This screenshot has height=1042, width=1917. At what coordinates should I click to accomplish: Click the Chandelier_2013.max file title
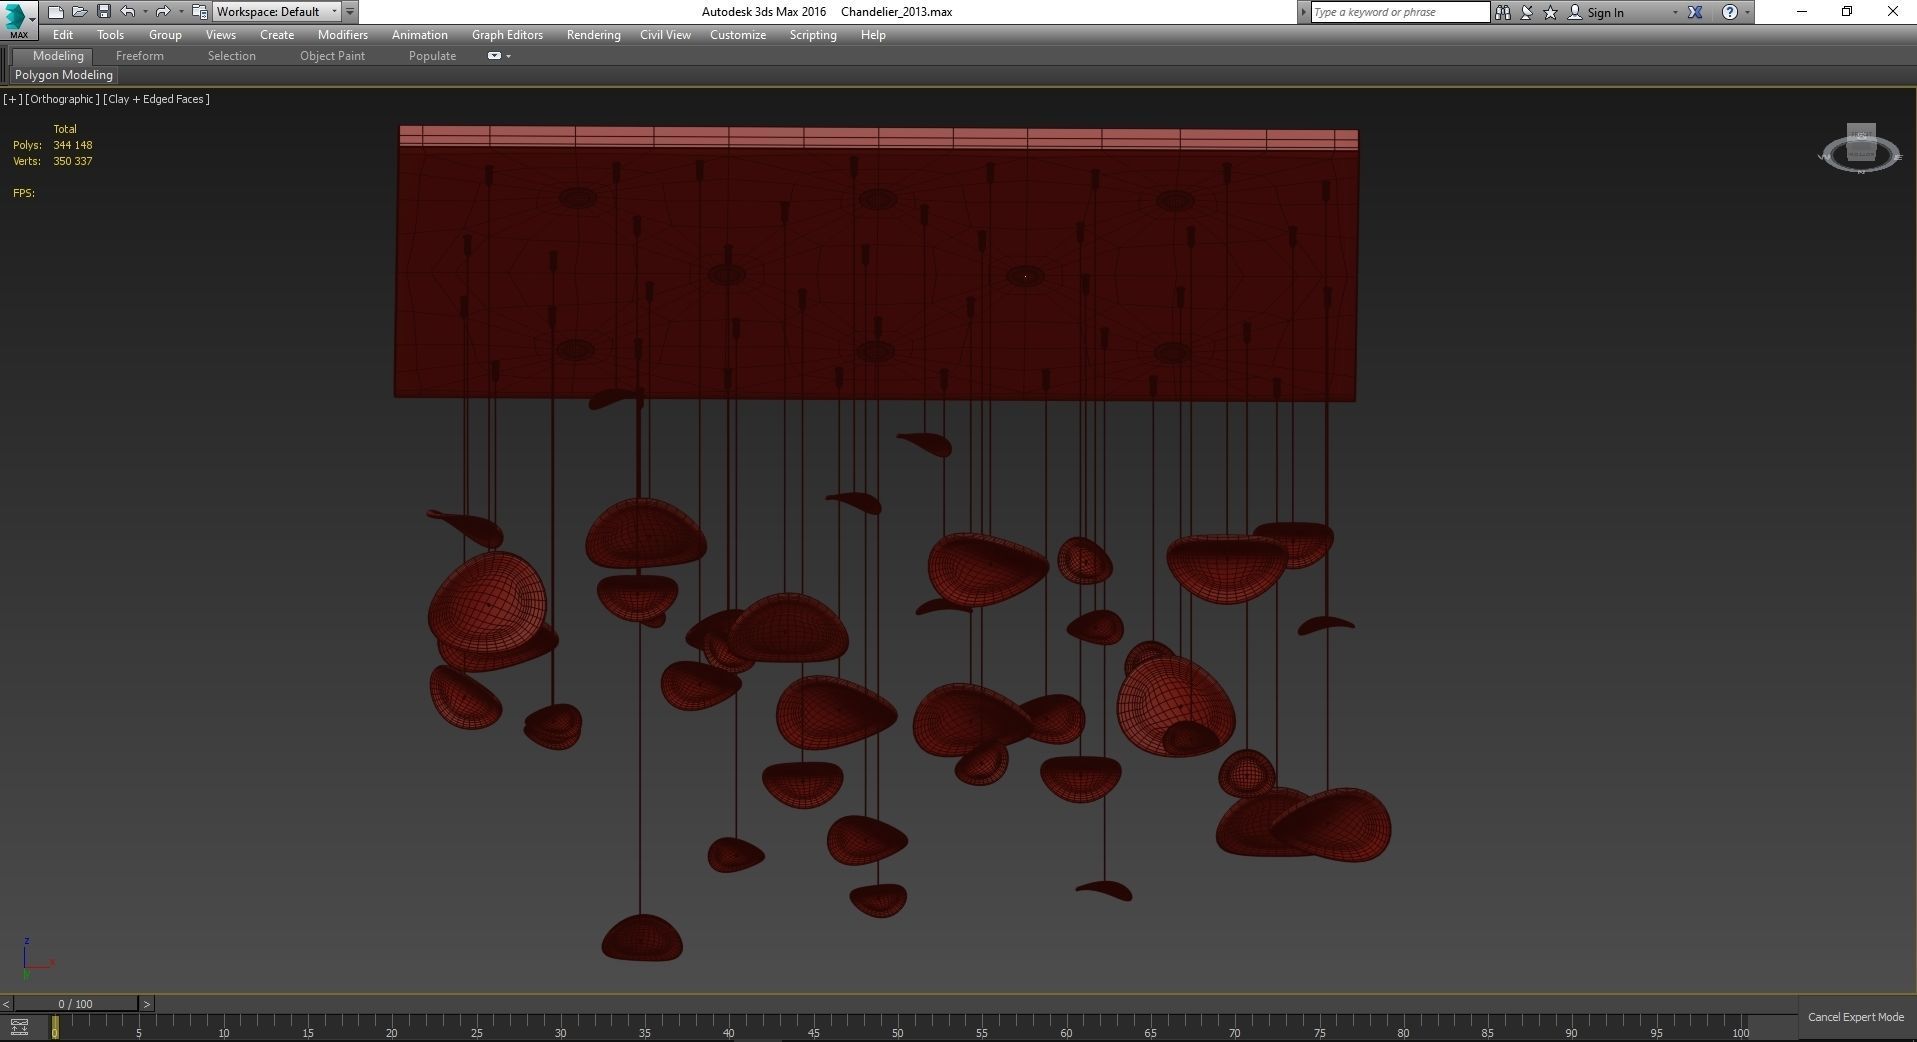click(896, 12)
